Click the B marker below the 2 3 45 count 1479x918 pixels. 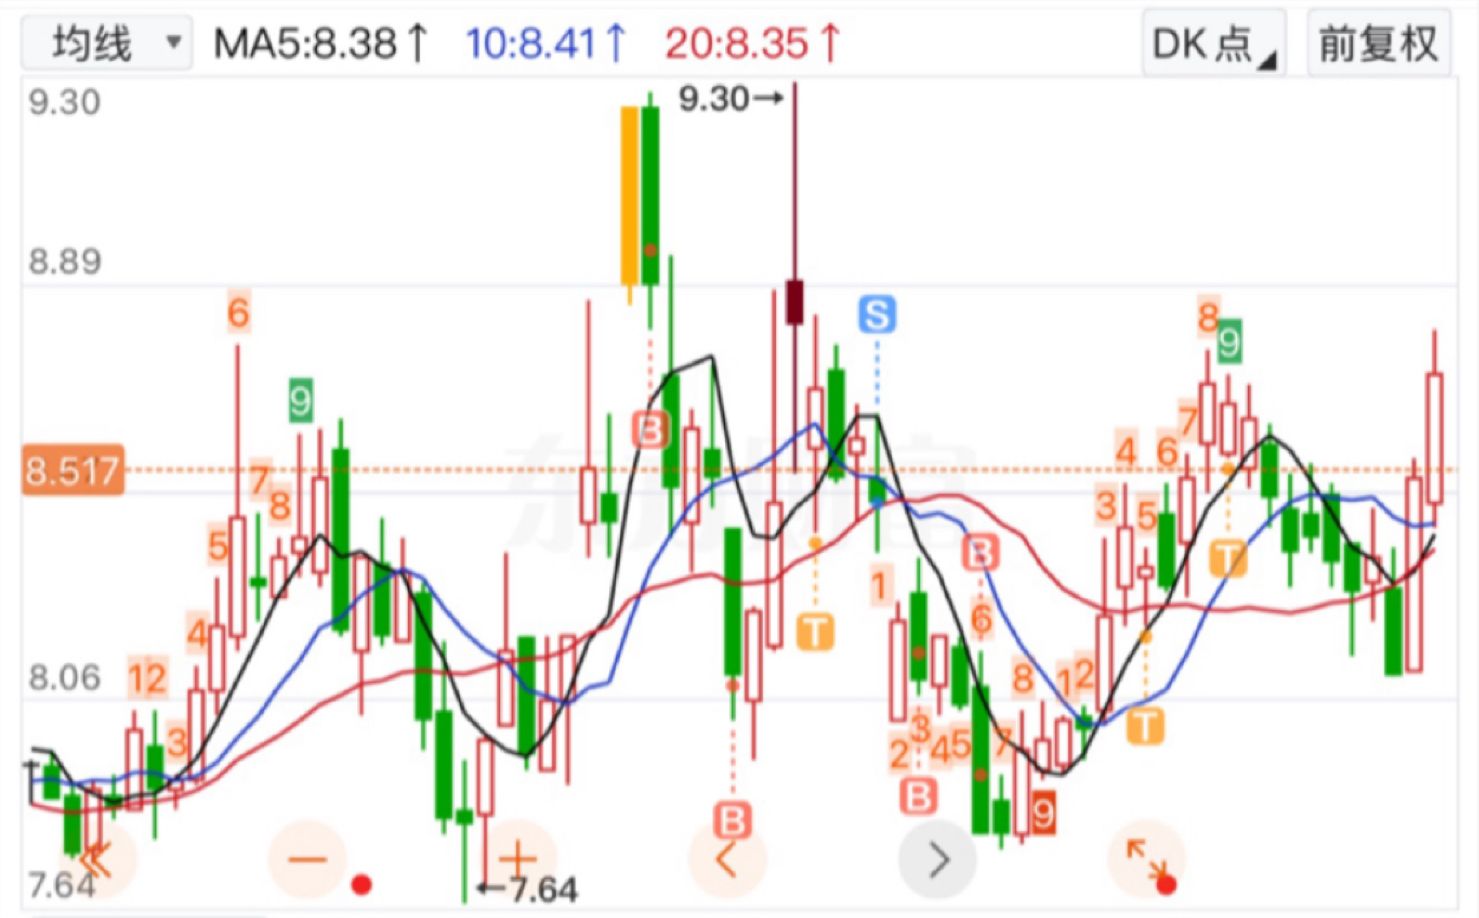(918, 796)
